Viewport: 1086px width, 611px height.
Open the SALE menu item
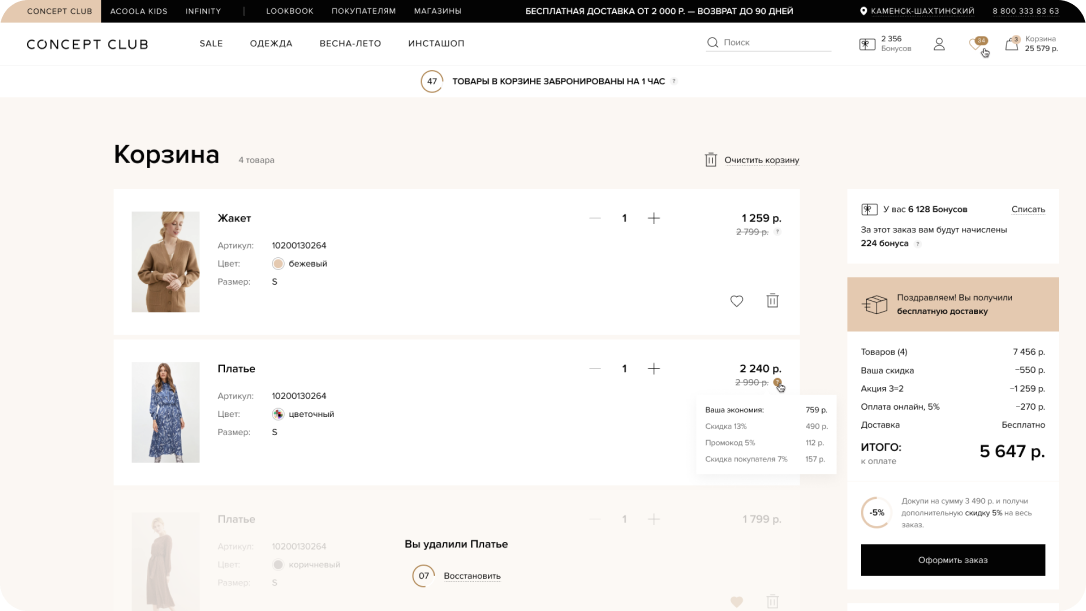point(211,43)
